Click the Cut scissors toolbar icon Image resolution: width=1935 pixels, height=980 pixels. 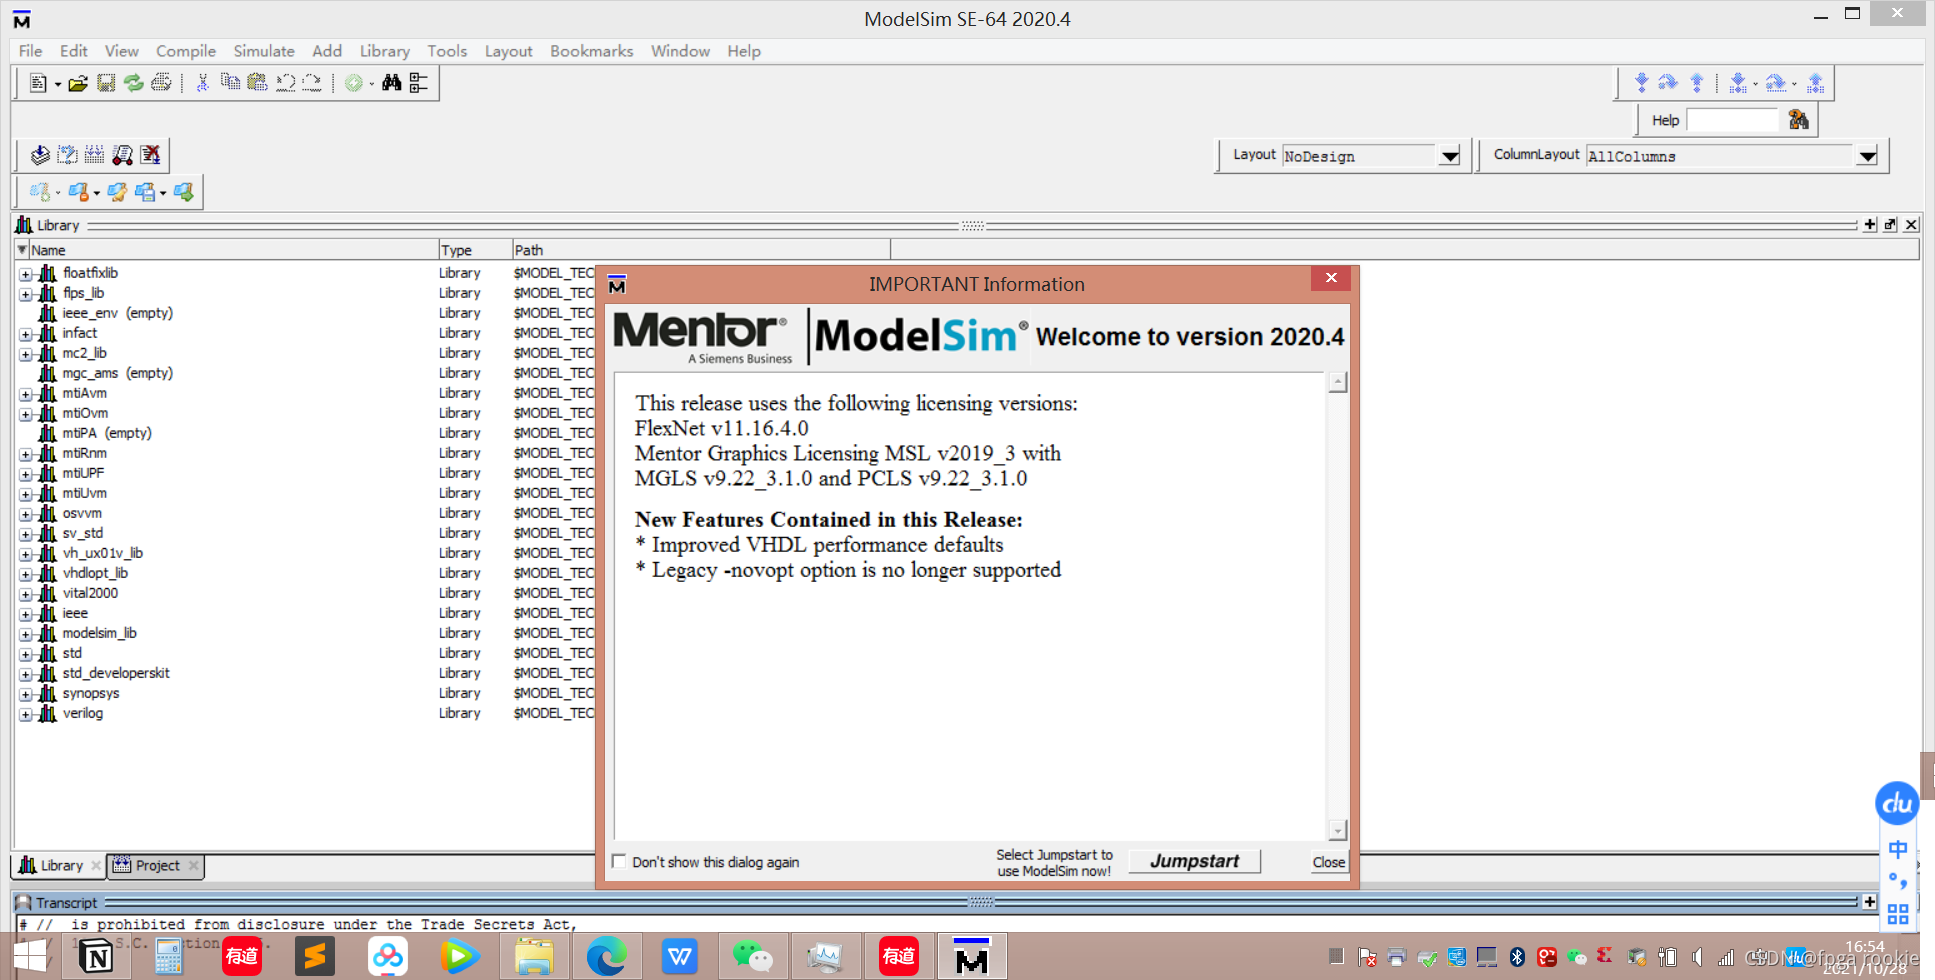202,82
